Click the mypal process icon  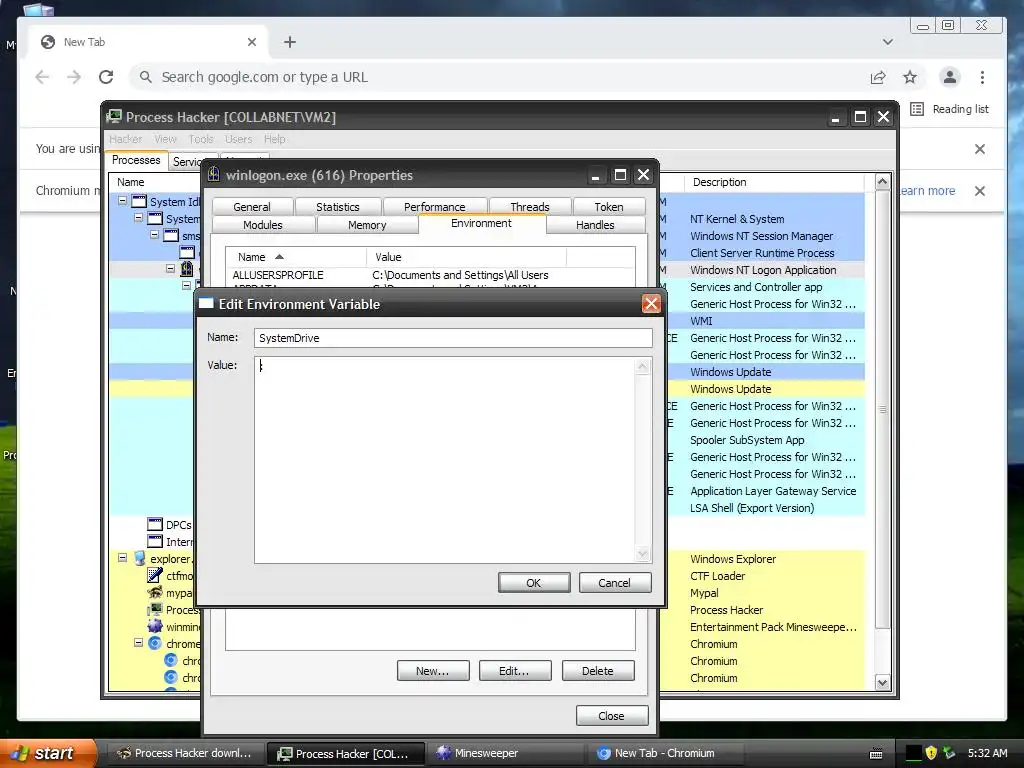coord(155,592)
